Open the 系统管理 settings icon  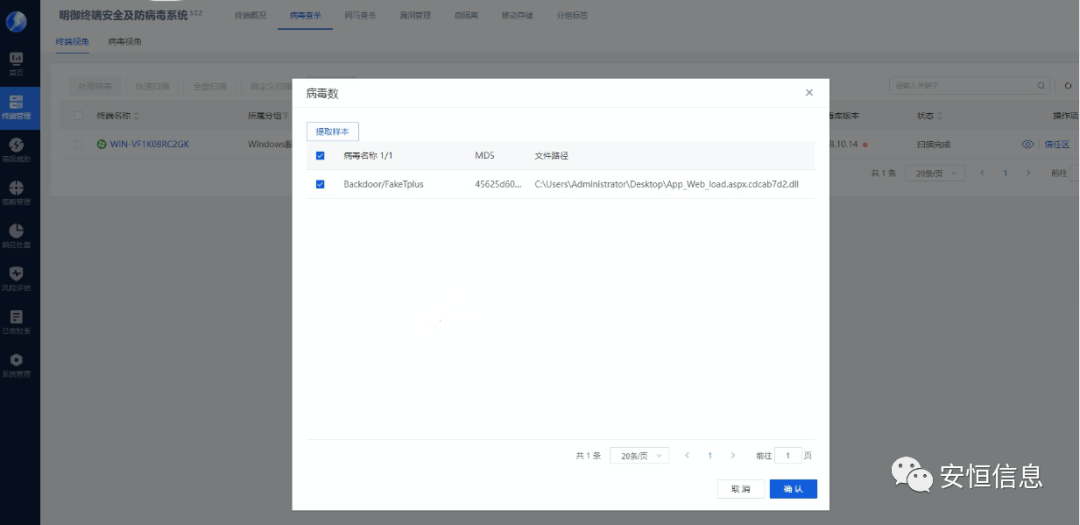click(x=16, y=364)
